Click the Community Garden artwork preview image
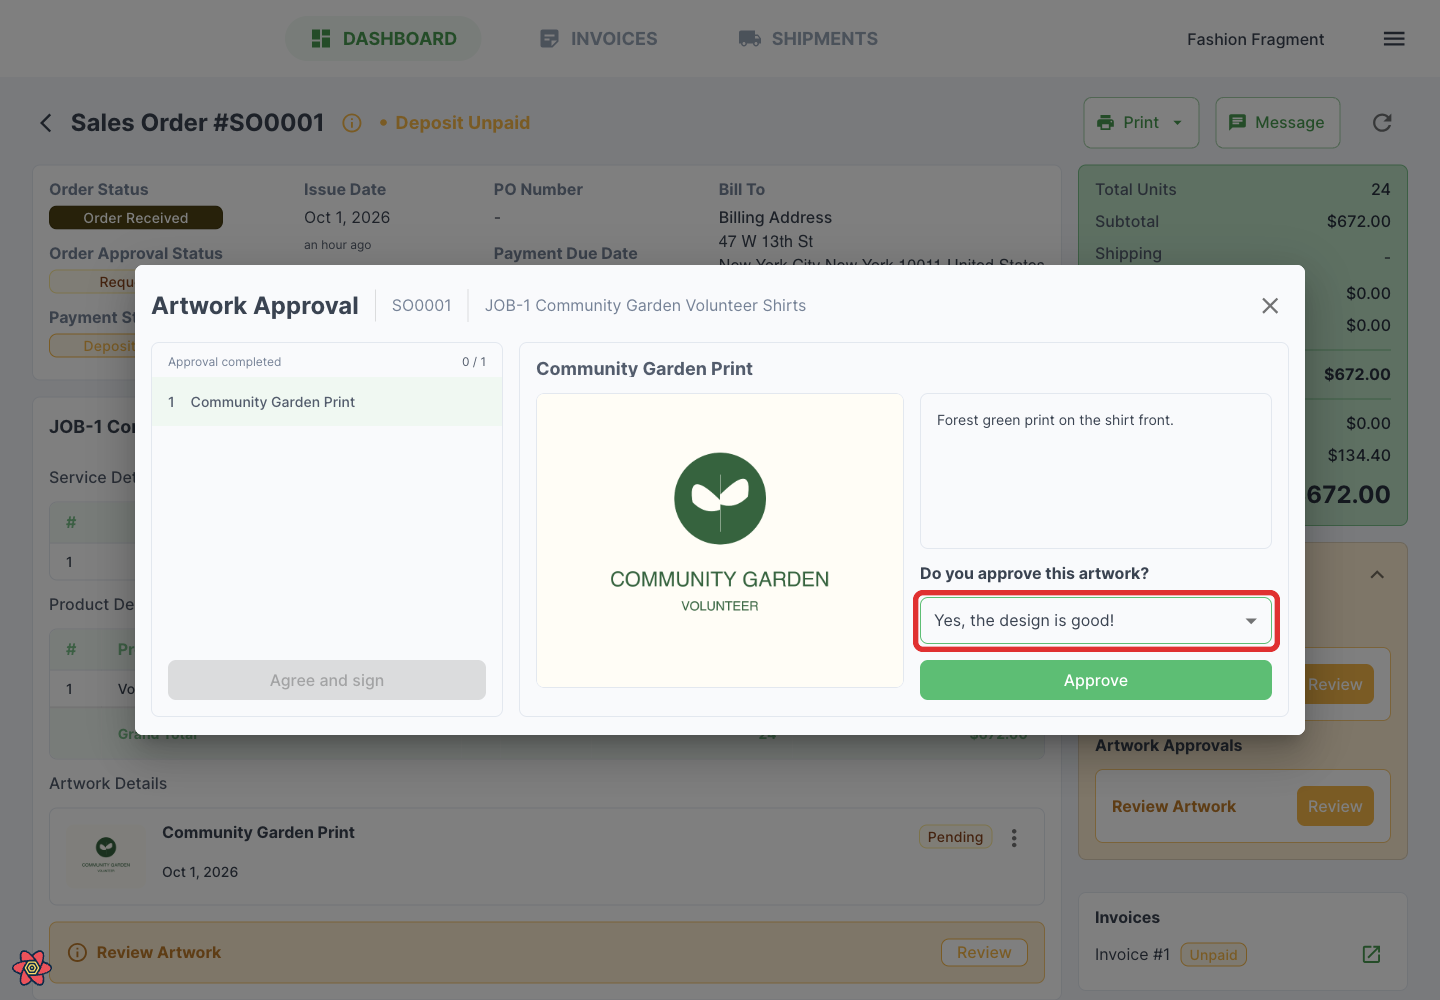 pos(720,540)
